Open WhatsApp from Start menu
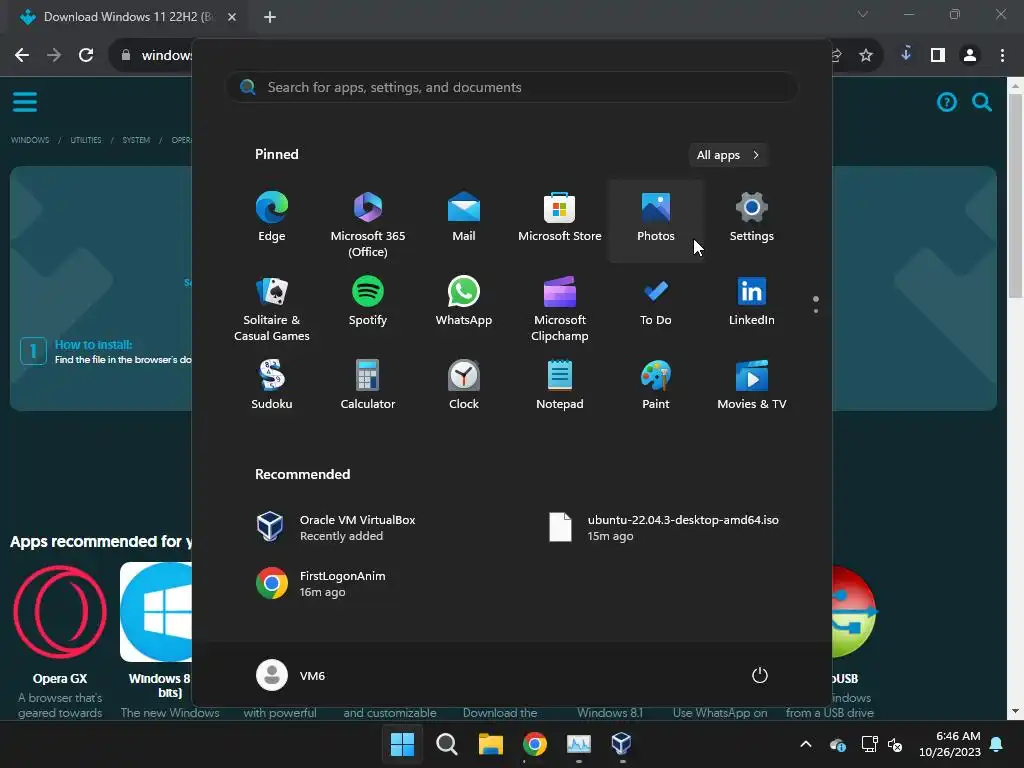 pyautogui.click(x=464, y=302)
